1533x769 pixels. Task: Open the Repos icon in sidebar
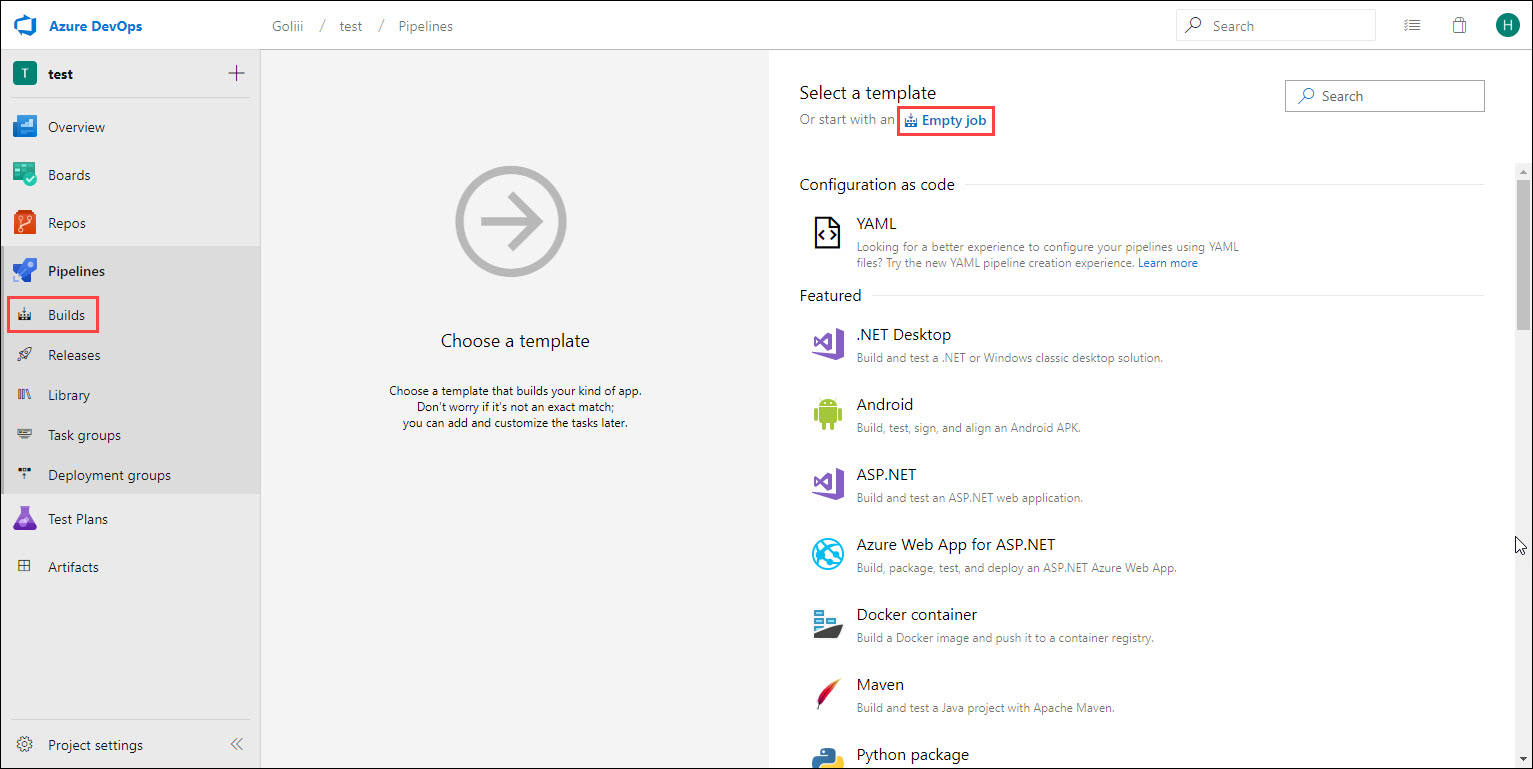click(x=25, y=223)
